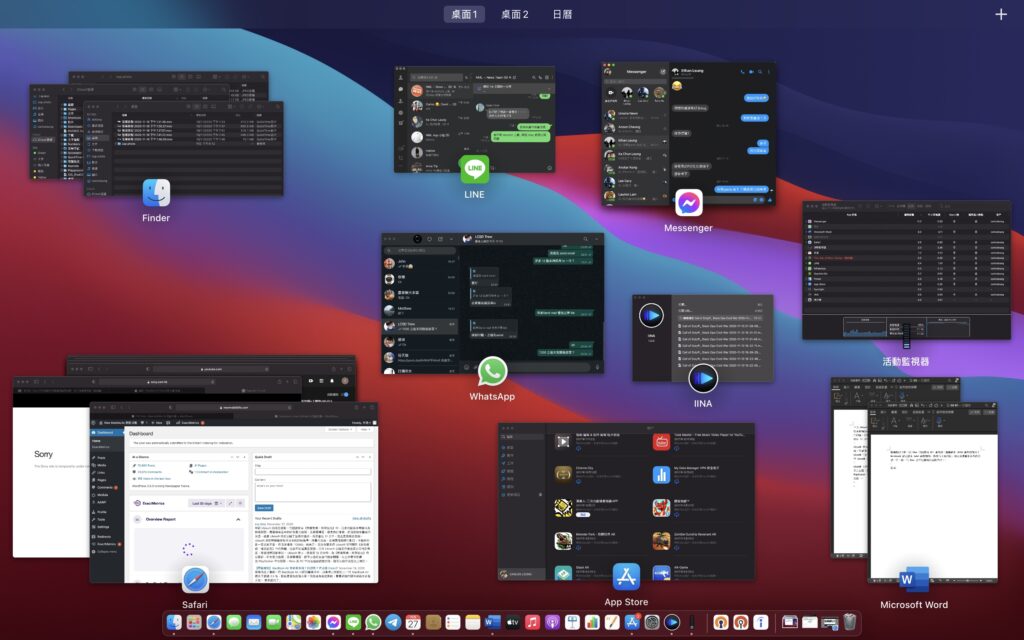Screen dimensions: 1024x640
Task: Click the Photos icon in the Dock
Action: (313, 622)
